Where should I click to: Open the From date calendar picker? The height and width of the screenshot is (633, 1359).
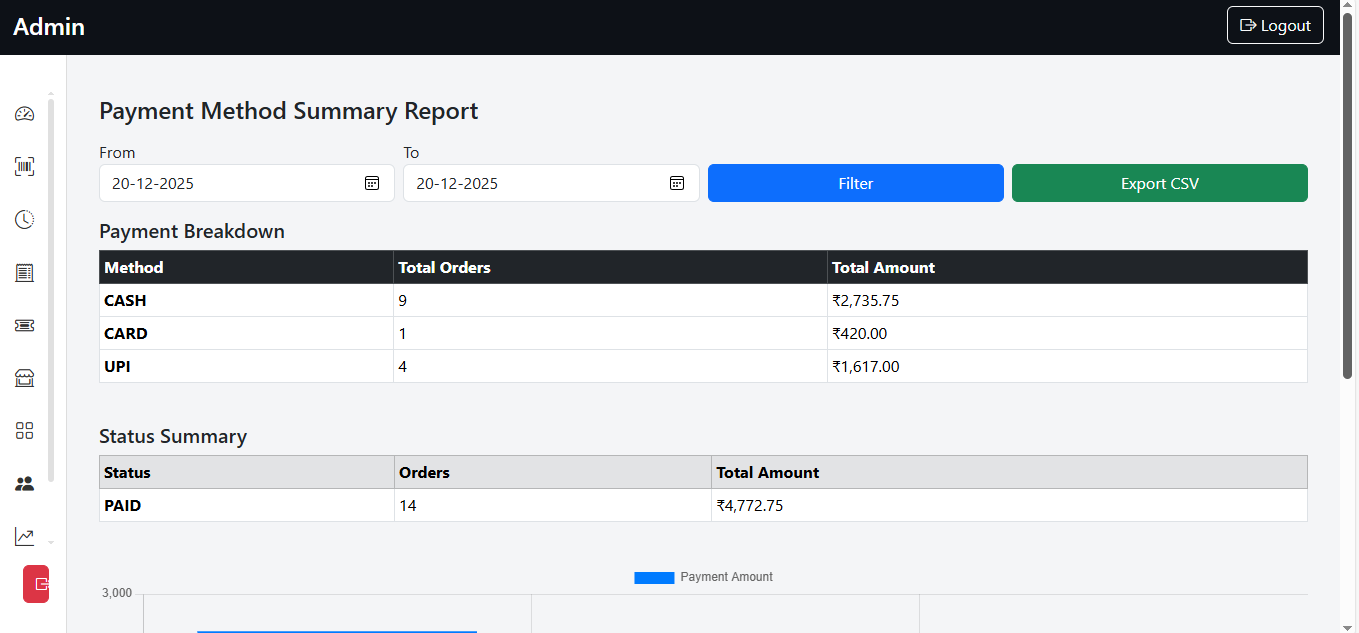[371, 183]
